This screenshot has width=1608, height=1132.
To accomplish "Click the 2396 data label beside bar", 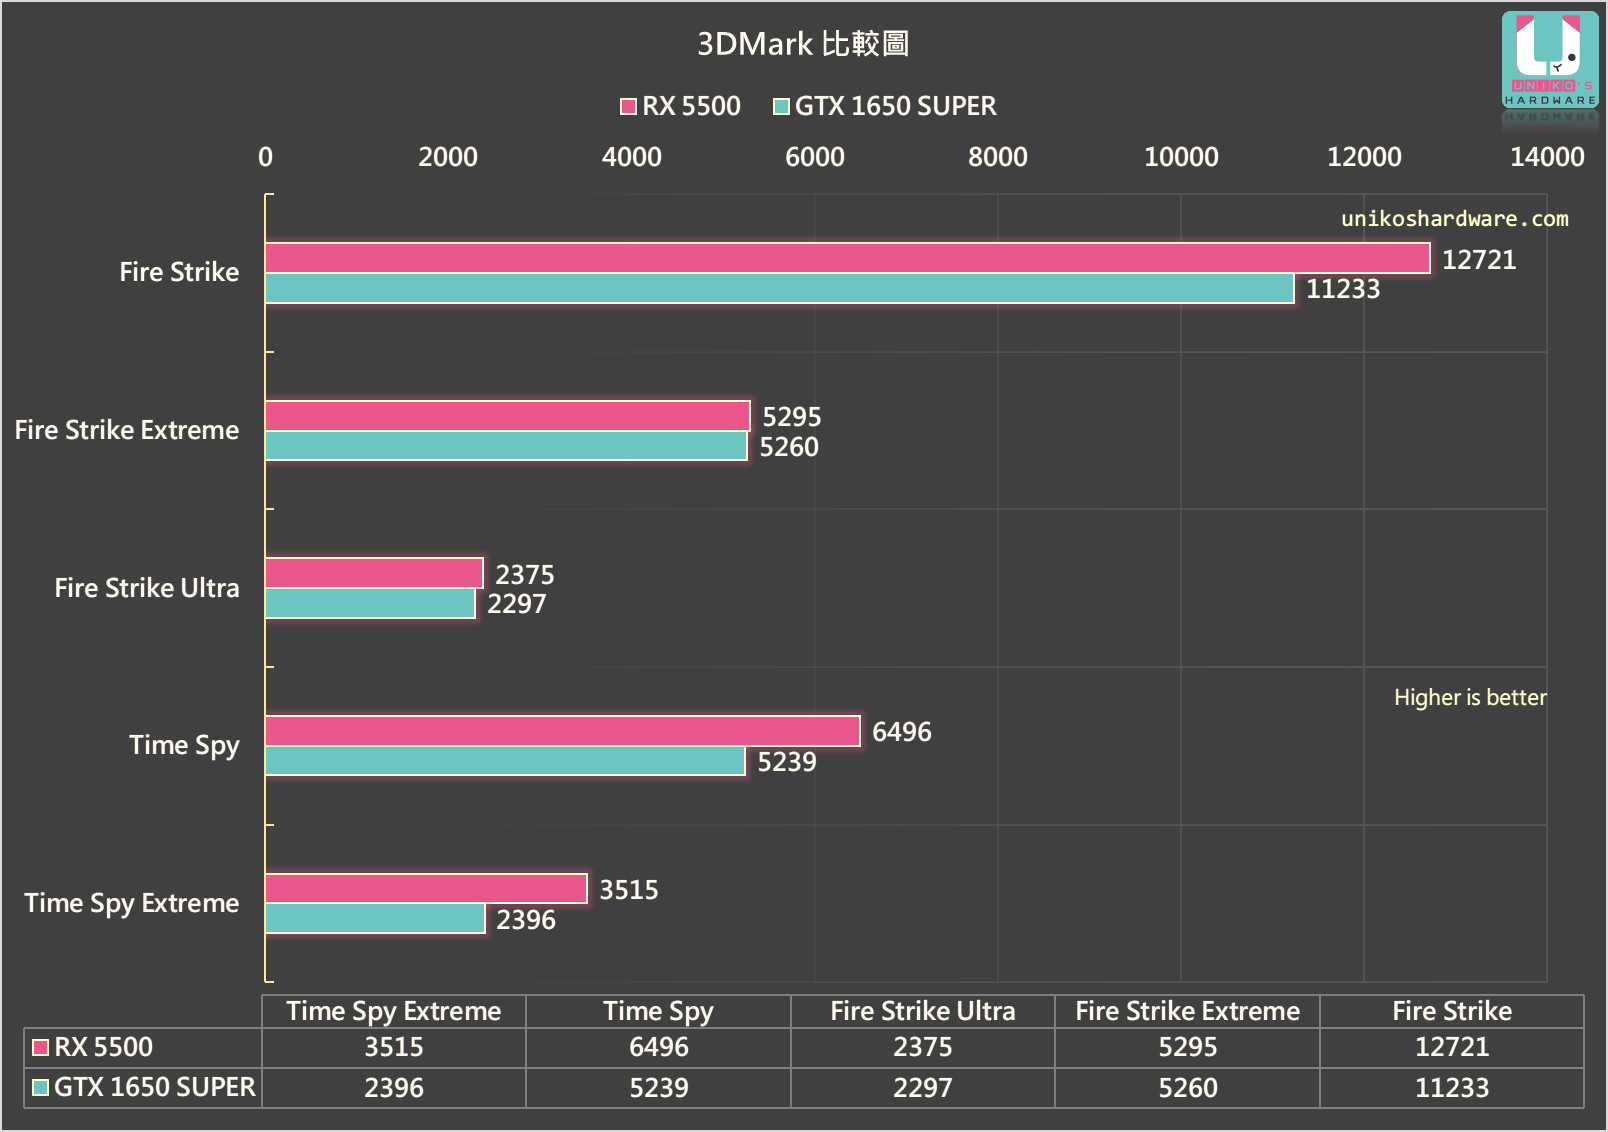I will [x=526, y=920].
